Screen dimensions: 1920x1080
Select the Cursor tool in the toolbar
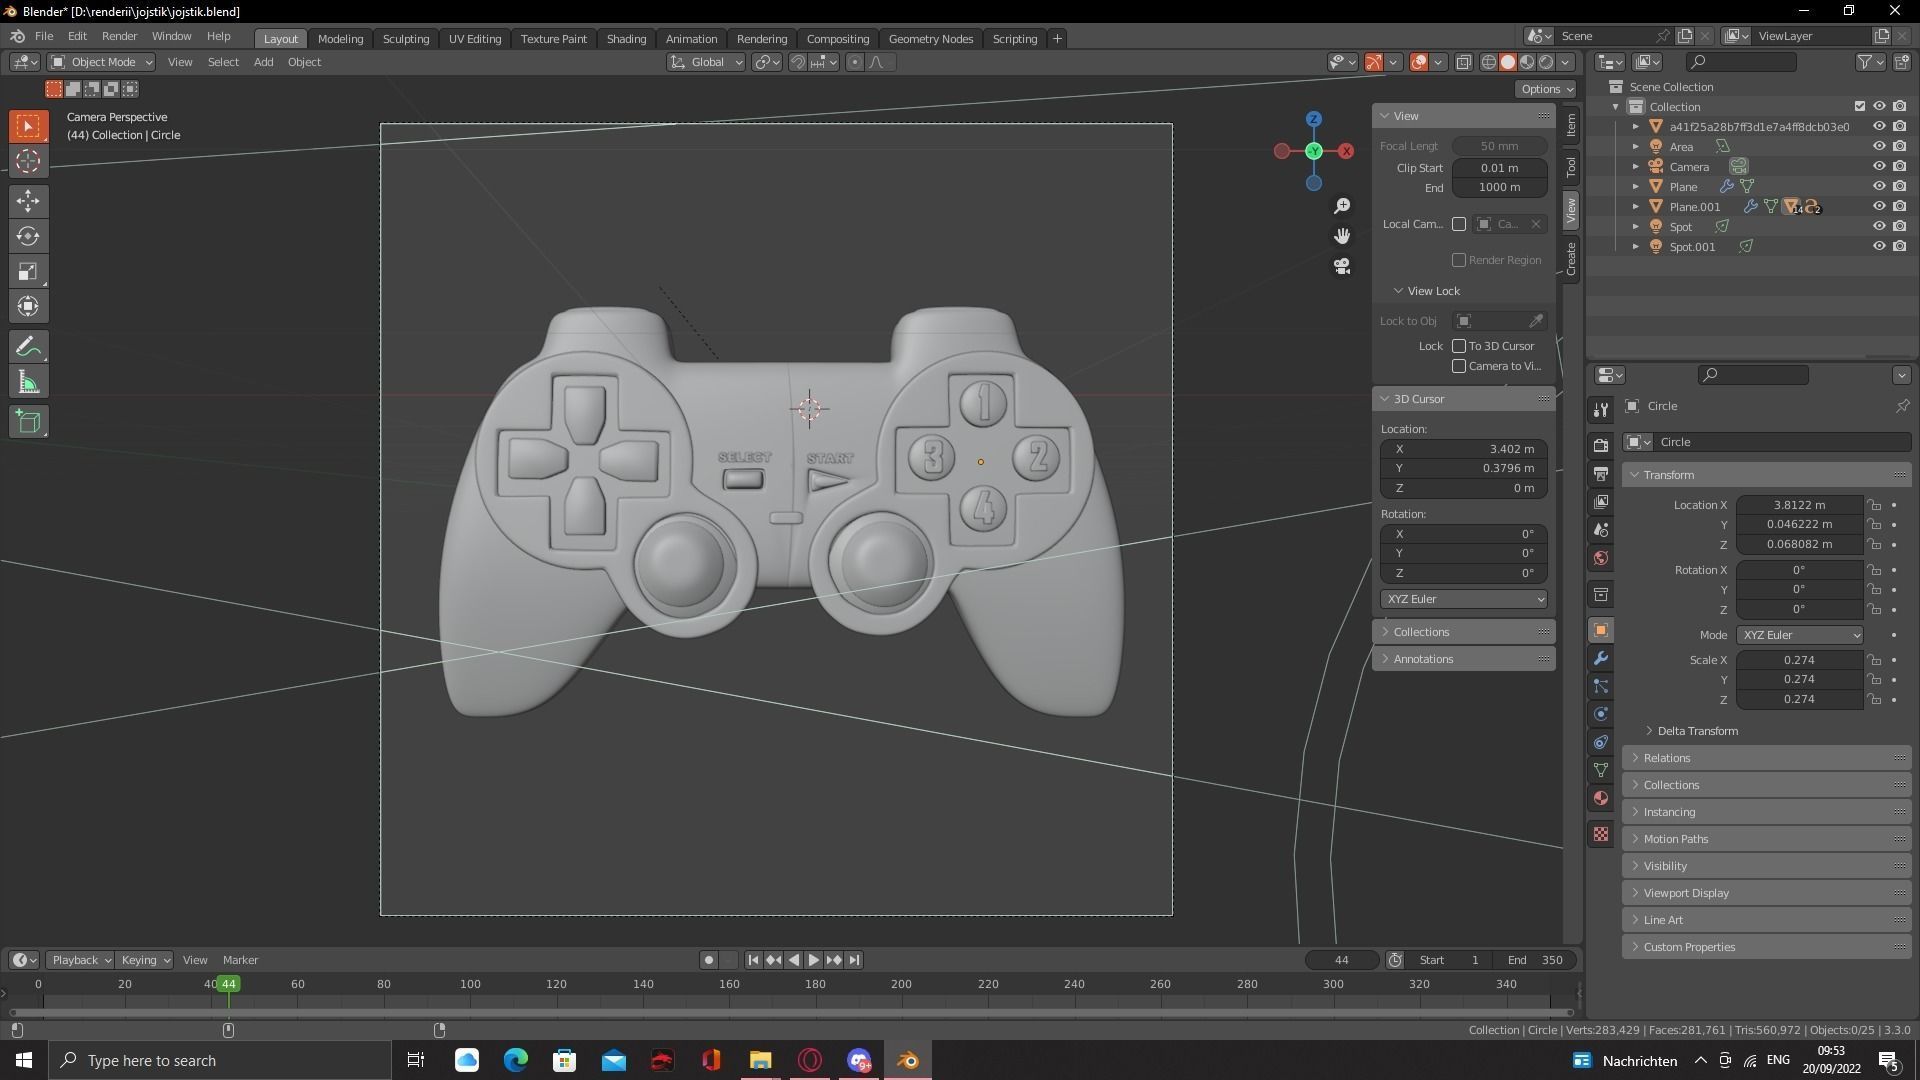pos(28,161)
